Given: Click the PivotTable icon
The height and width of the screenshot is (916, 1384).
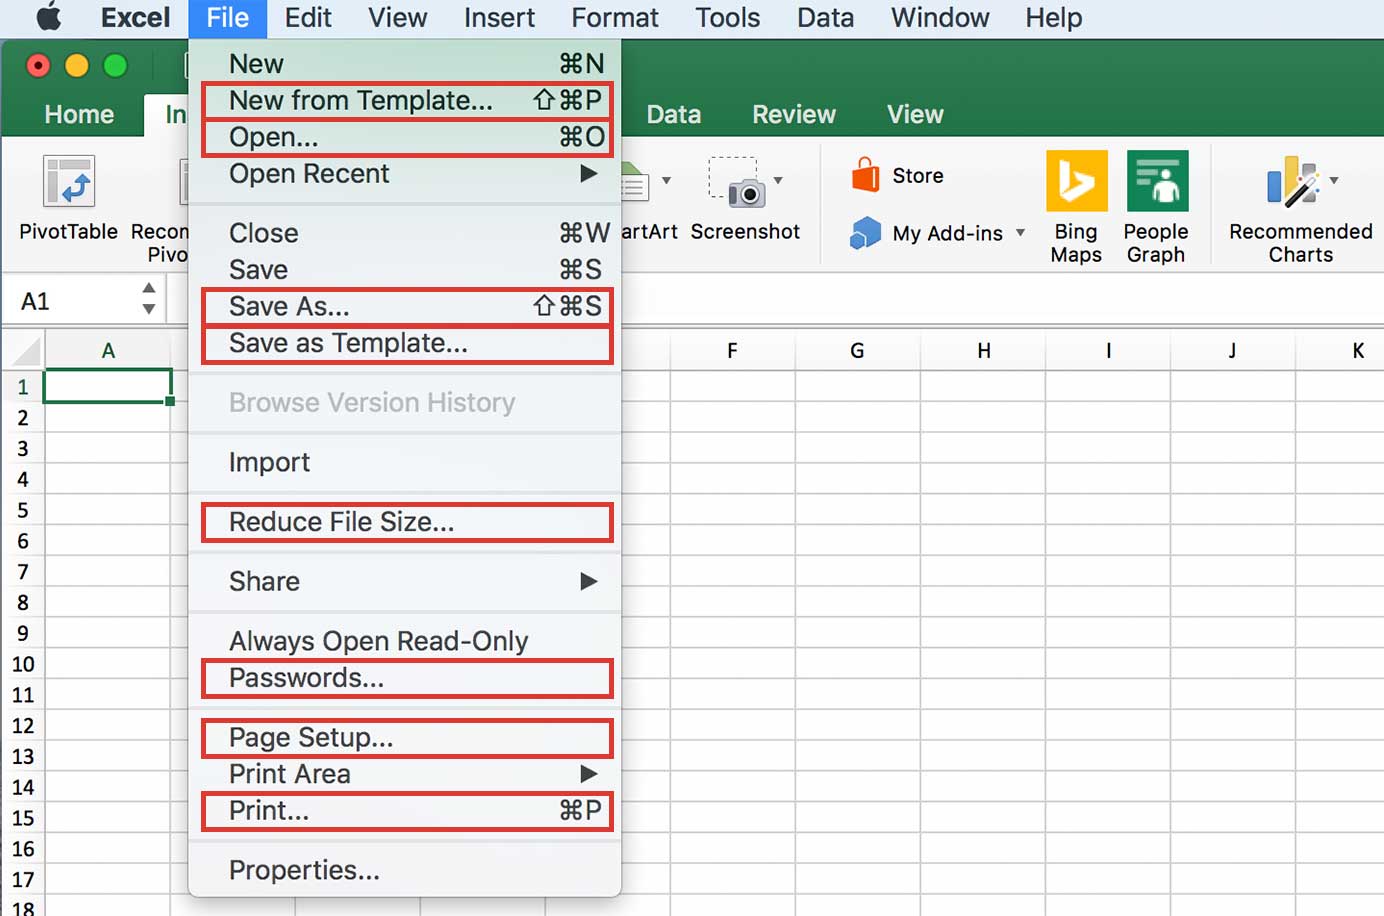Looking at the screenshot, I should pos(69,182).
